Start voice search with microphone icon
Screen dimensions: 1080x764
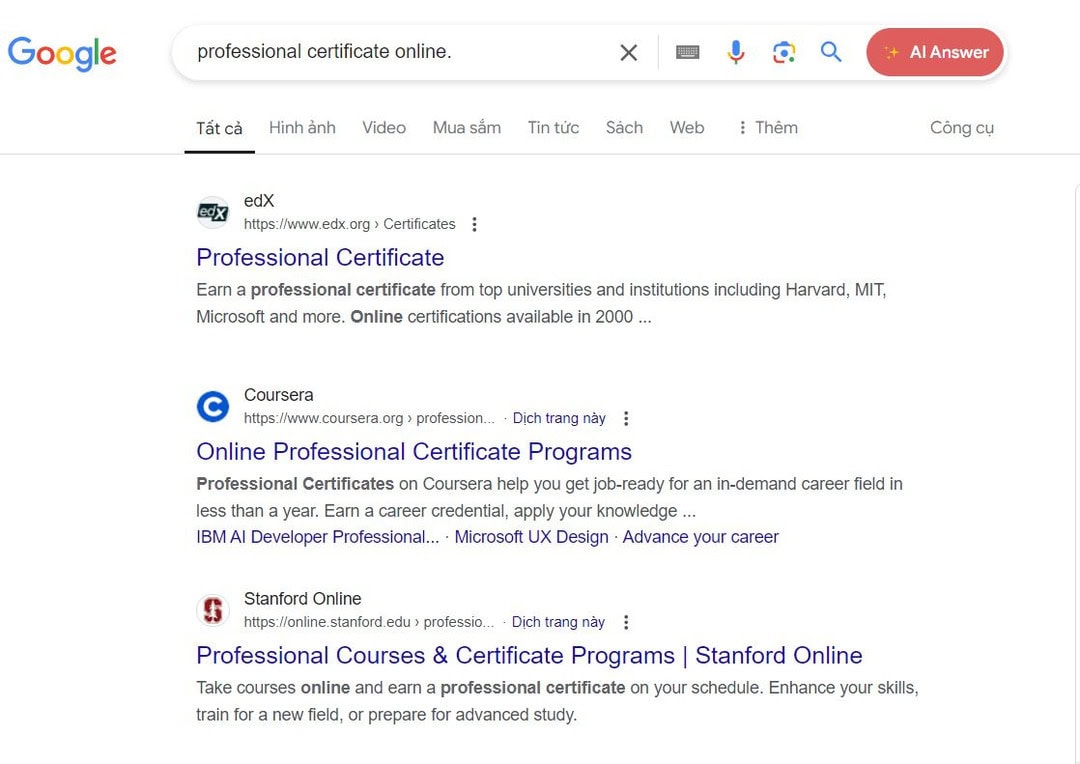736,52
